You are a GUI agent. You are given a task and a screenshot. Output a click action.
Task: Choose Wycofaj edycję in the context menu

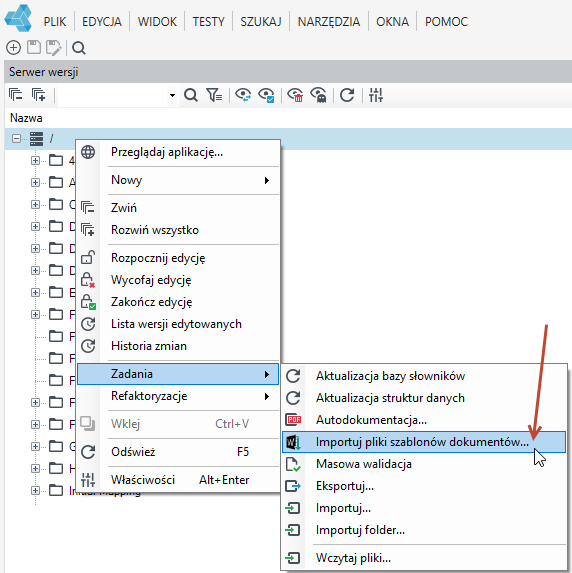[178, 280]
